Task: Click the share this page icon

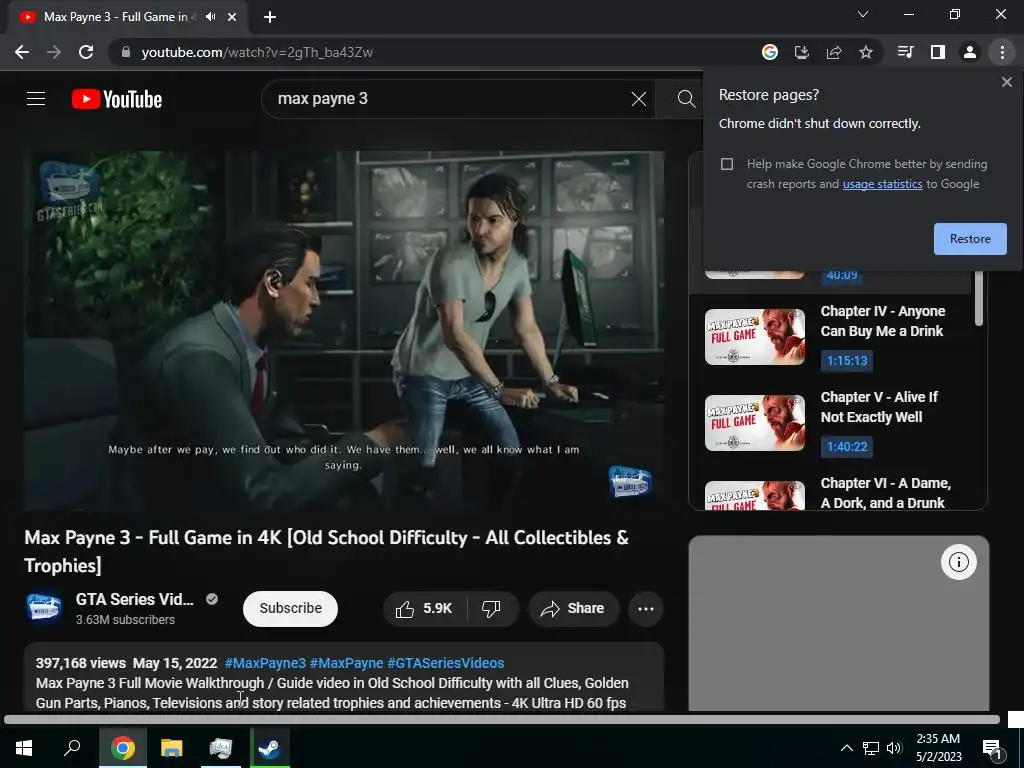Action: click(x=834, y=52)
